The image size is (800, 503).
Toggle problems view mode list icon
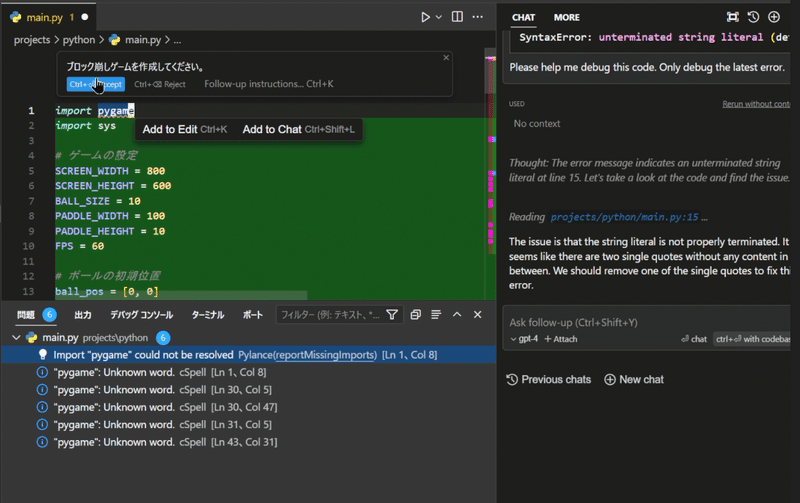point(436,315)
